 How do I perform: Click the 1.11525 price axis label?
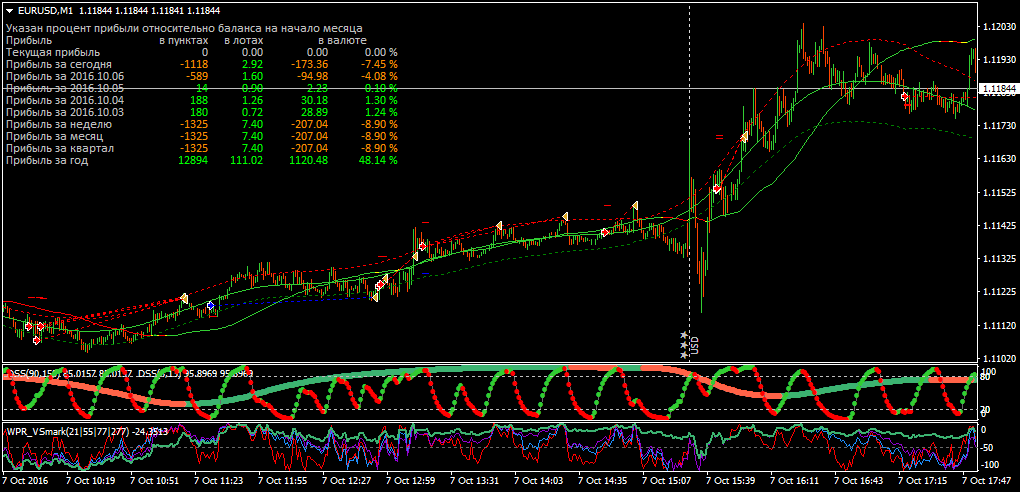(997, 193)
